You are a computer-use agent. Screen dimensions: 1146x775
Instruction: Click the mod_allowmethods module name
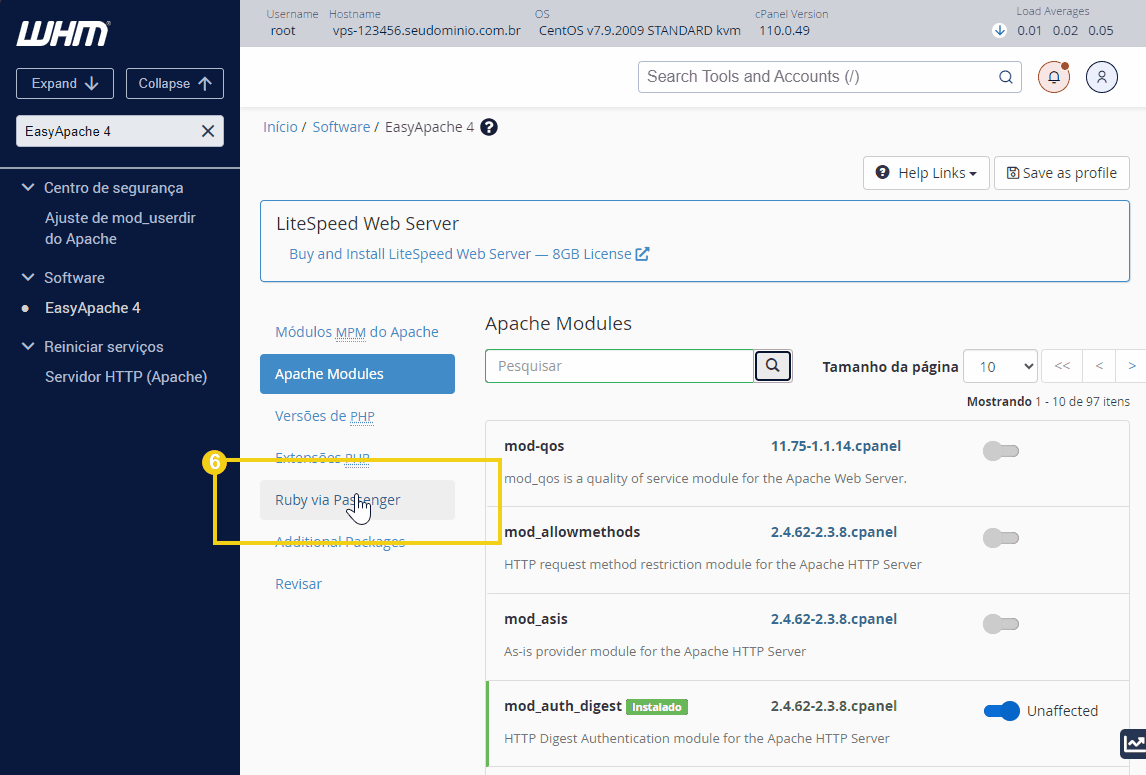[572, 532]
